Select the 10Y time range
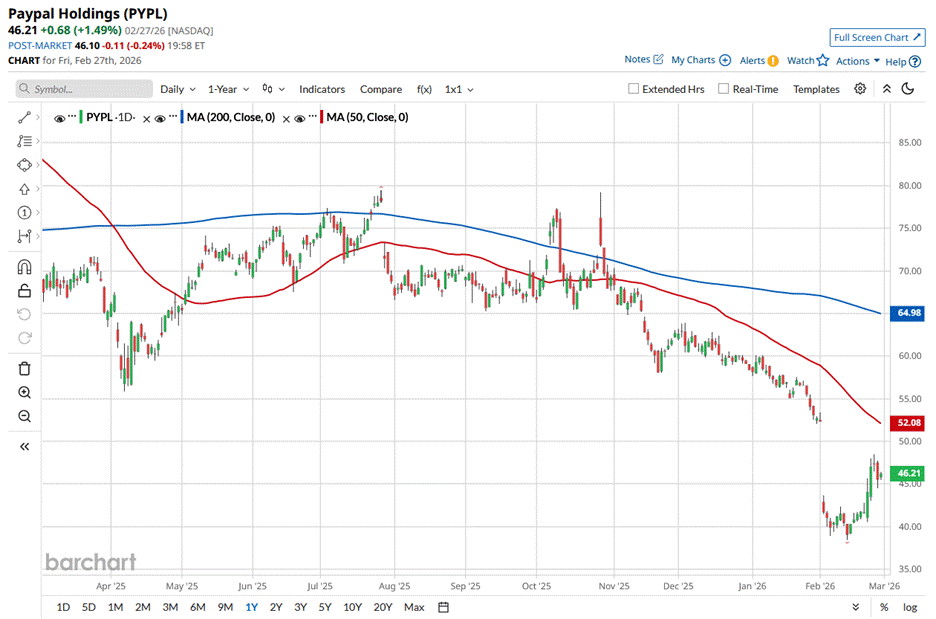 pos(352,607)
